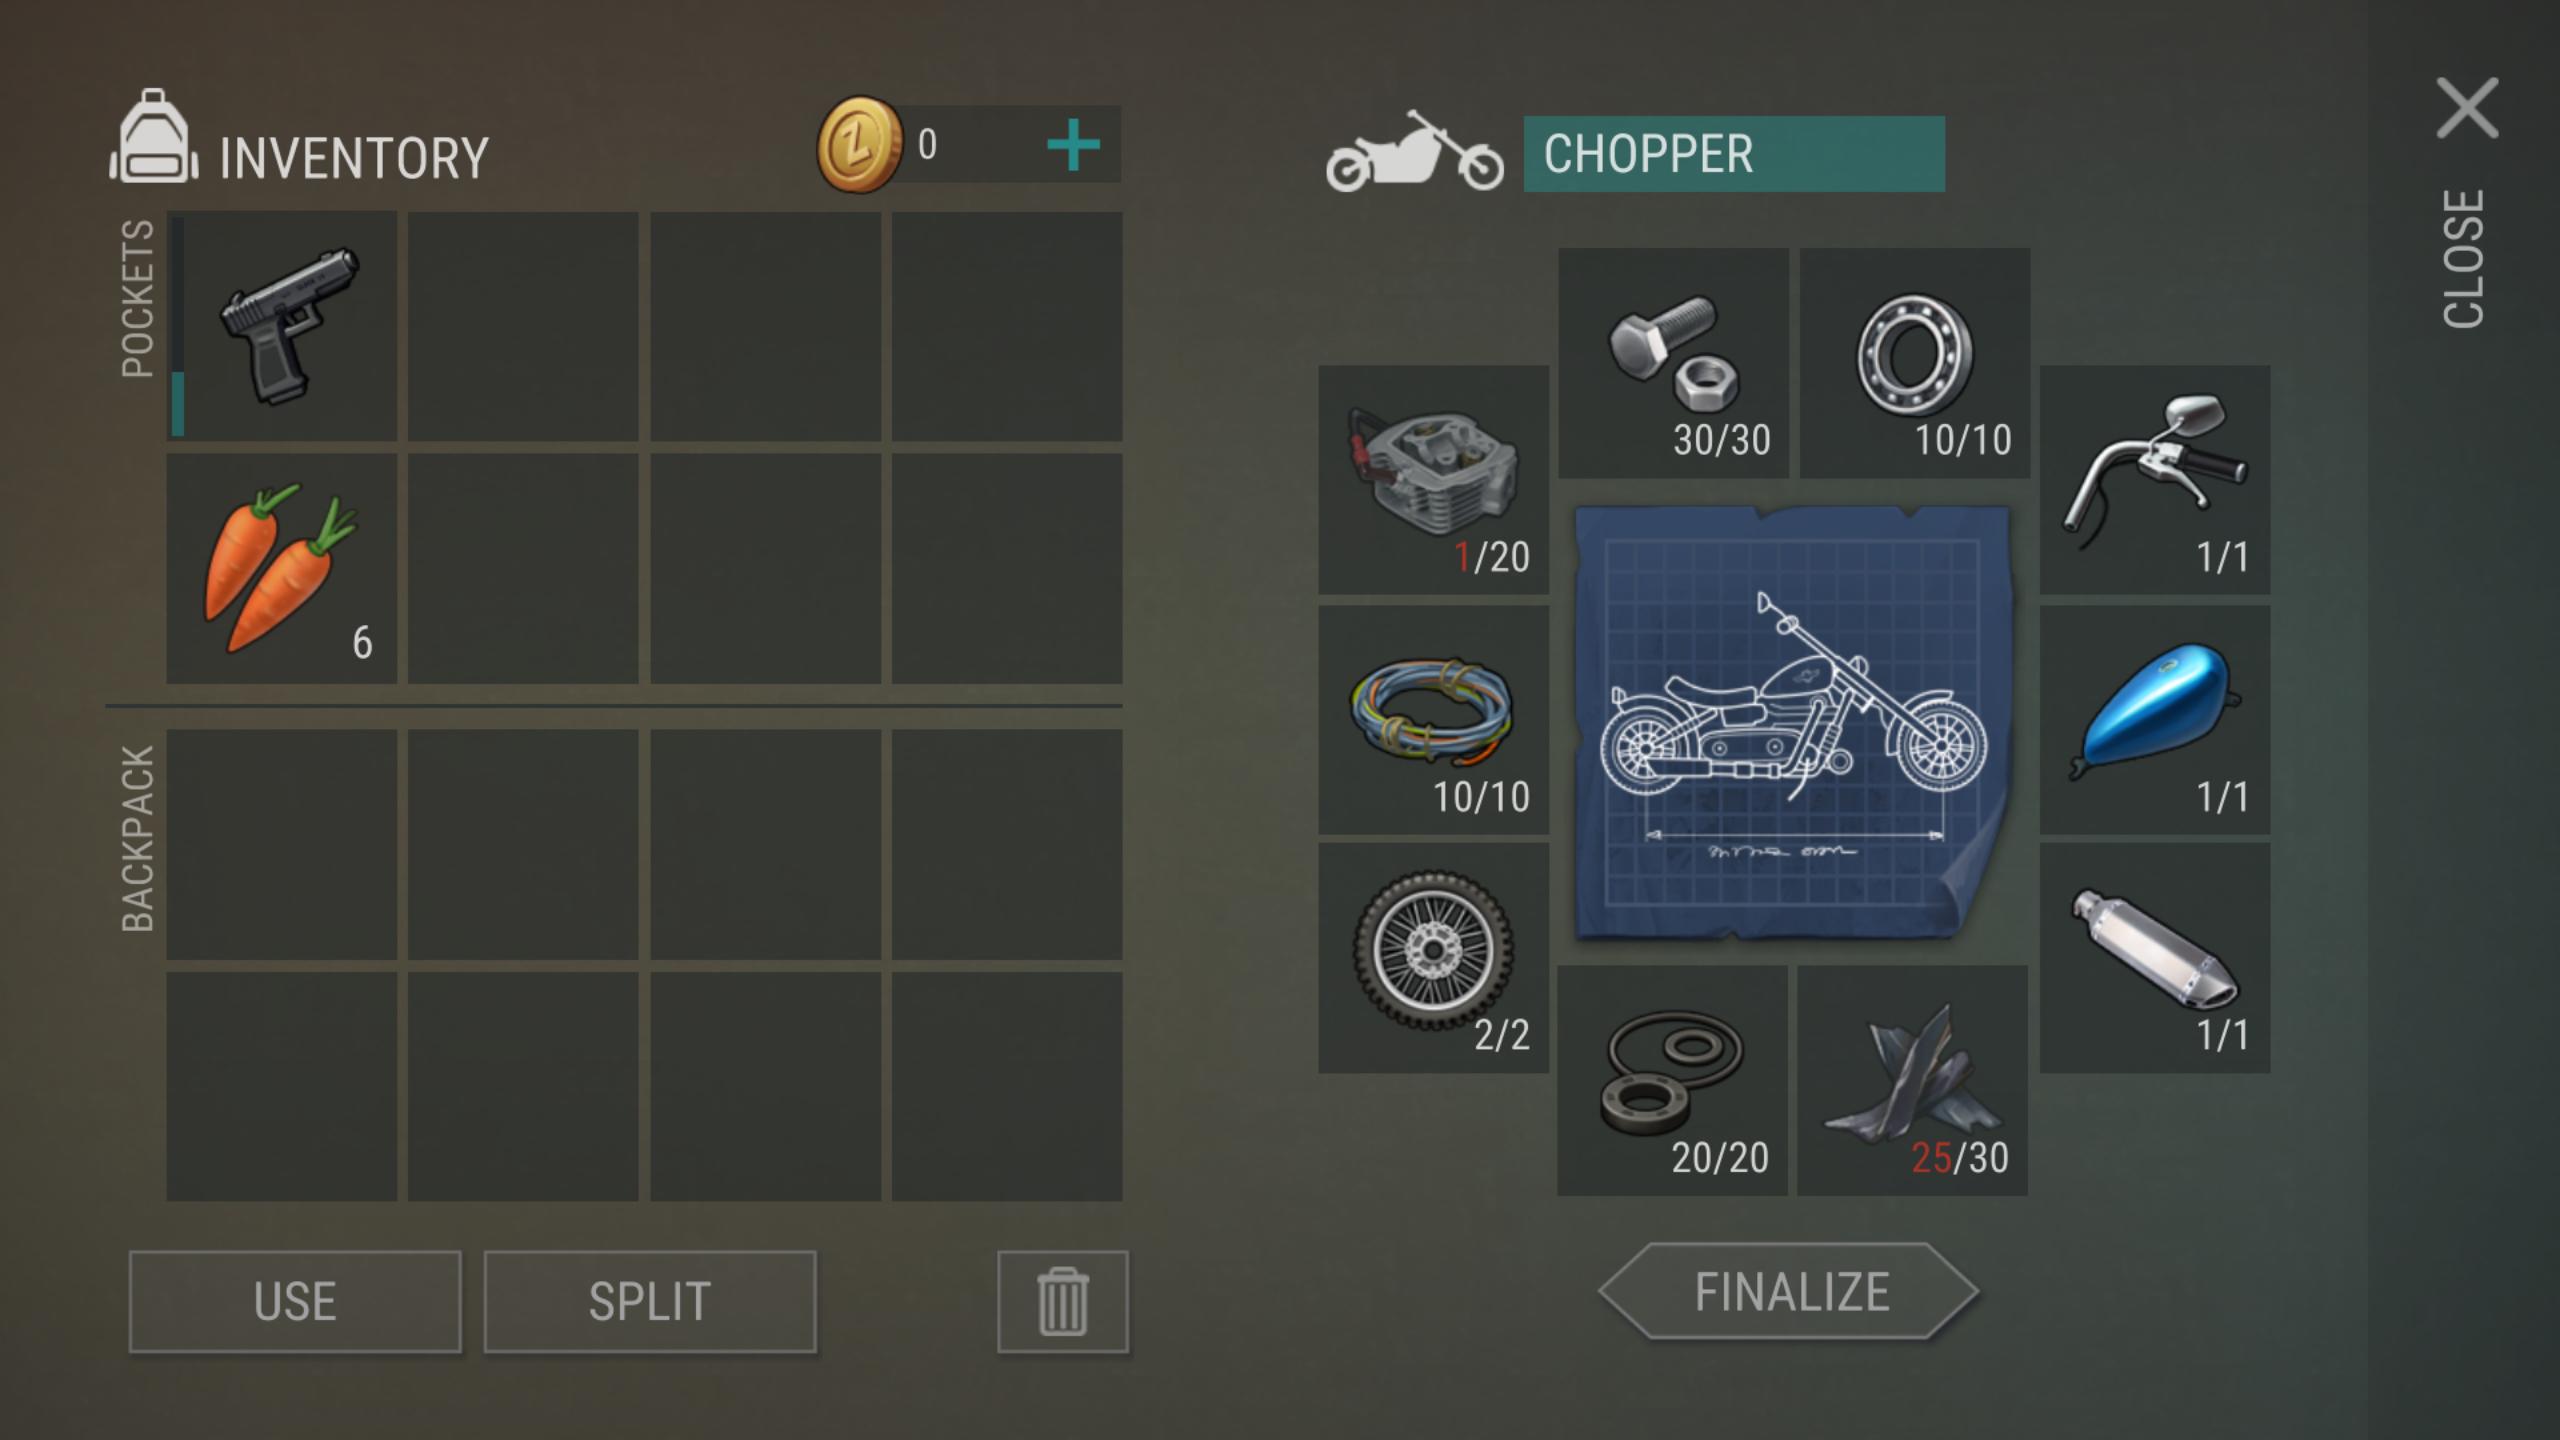
Task: Tap the ball bearing slot
Action: [x=1915, y=363]
